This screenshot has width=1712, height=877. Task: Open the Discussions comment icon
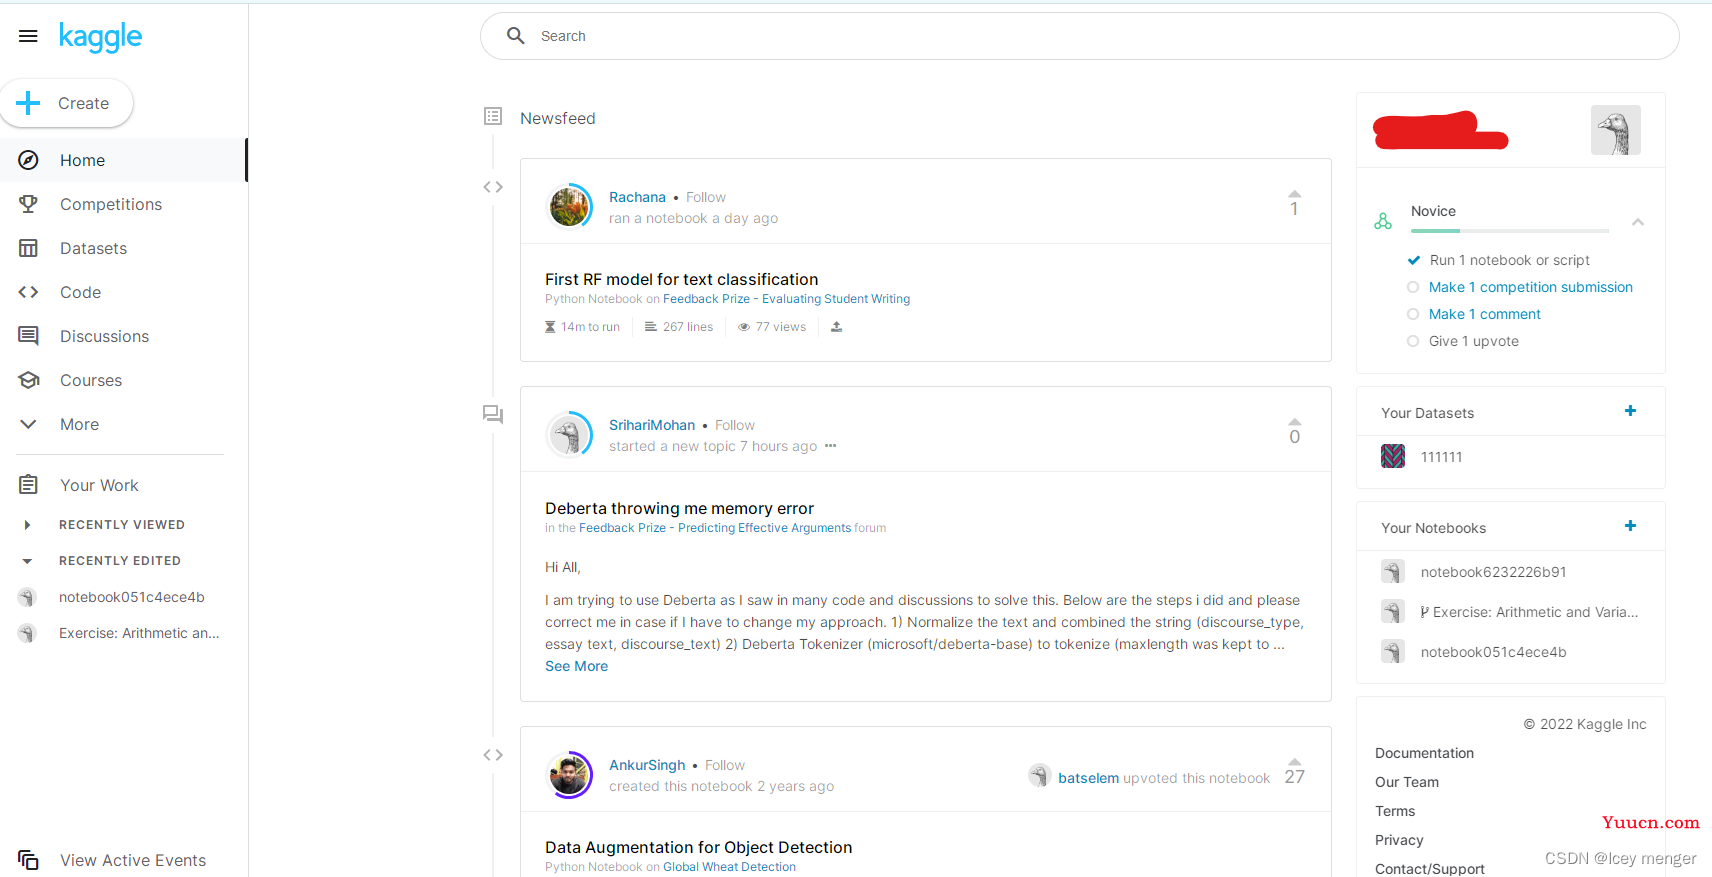29,336
